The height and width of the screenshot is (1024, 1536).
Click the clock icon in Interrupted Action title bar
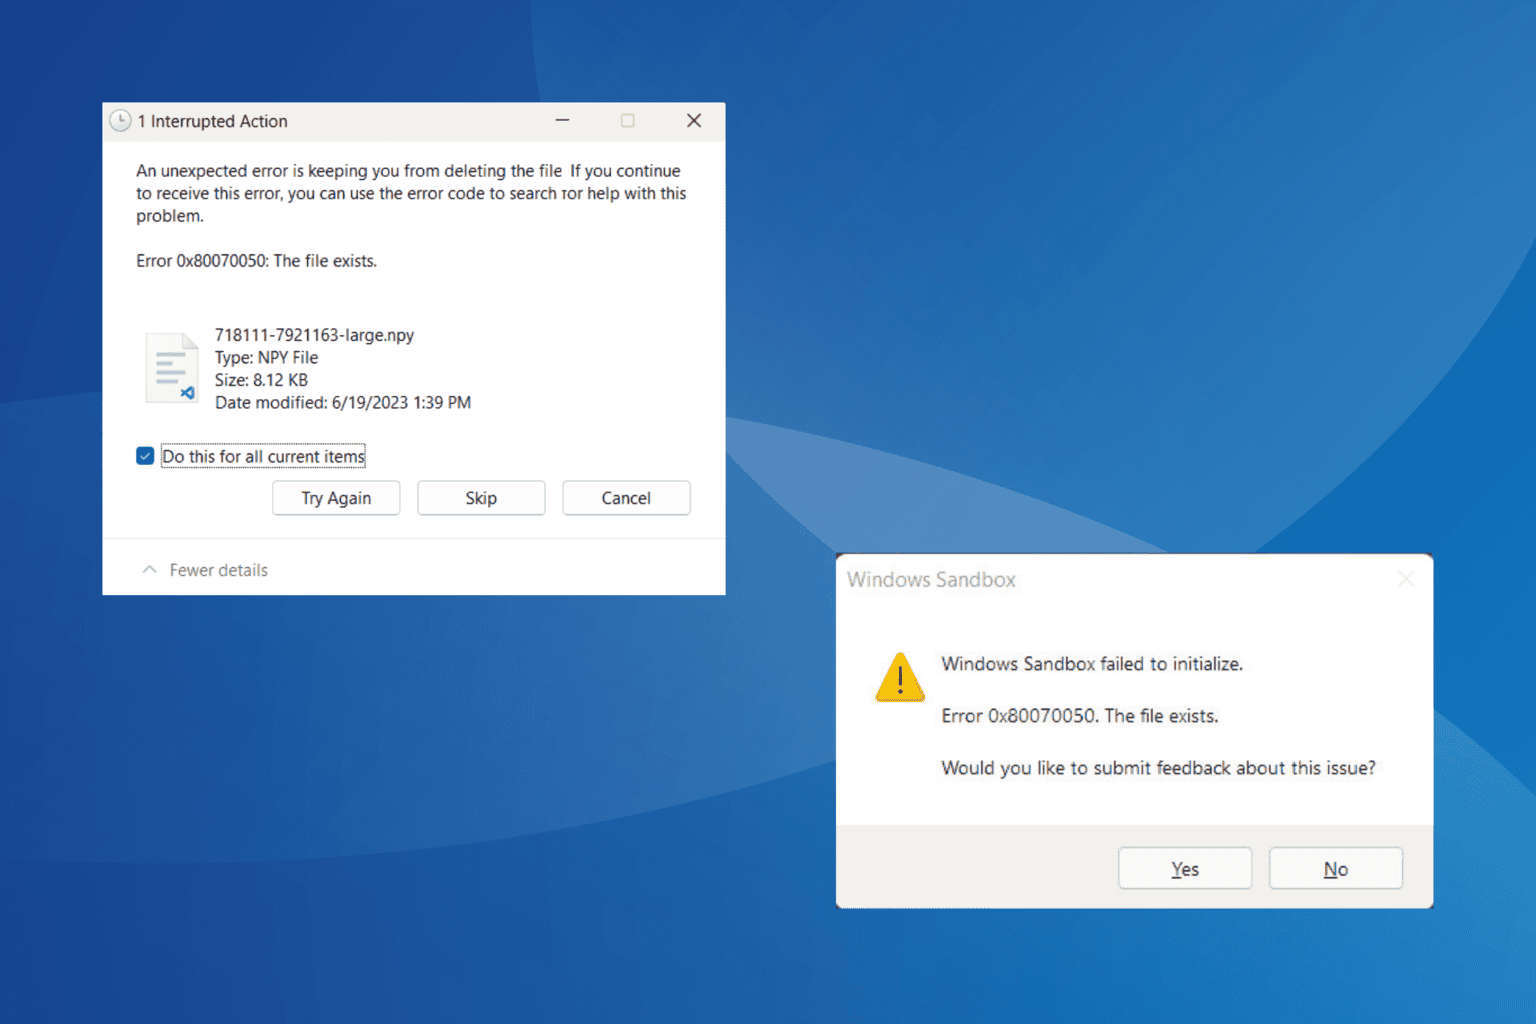tap(120, 121)
